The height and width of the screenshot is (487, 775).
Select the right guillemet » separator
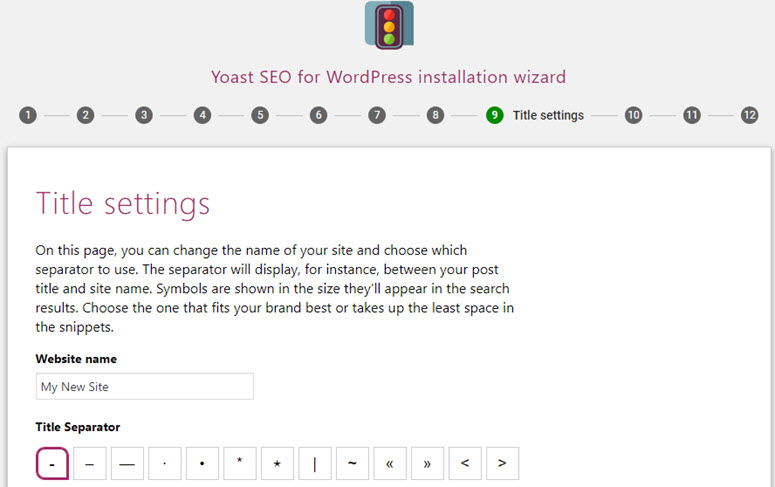click(428, 463)
